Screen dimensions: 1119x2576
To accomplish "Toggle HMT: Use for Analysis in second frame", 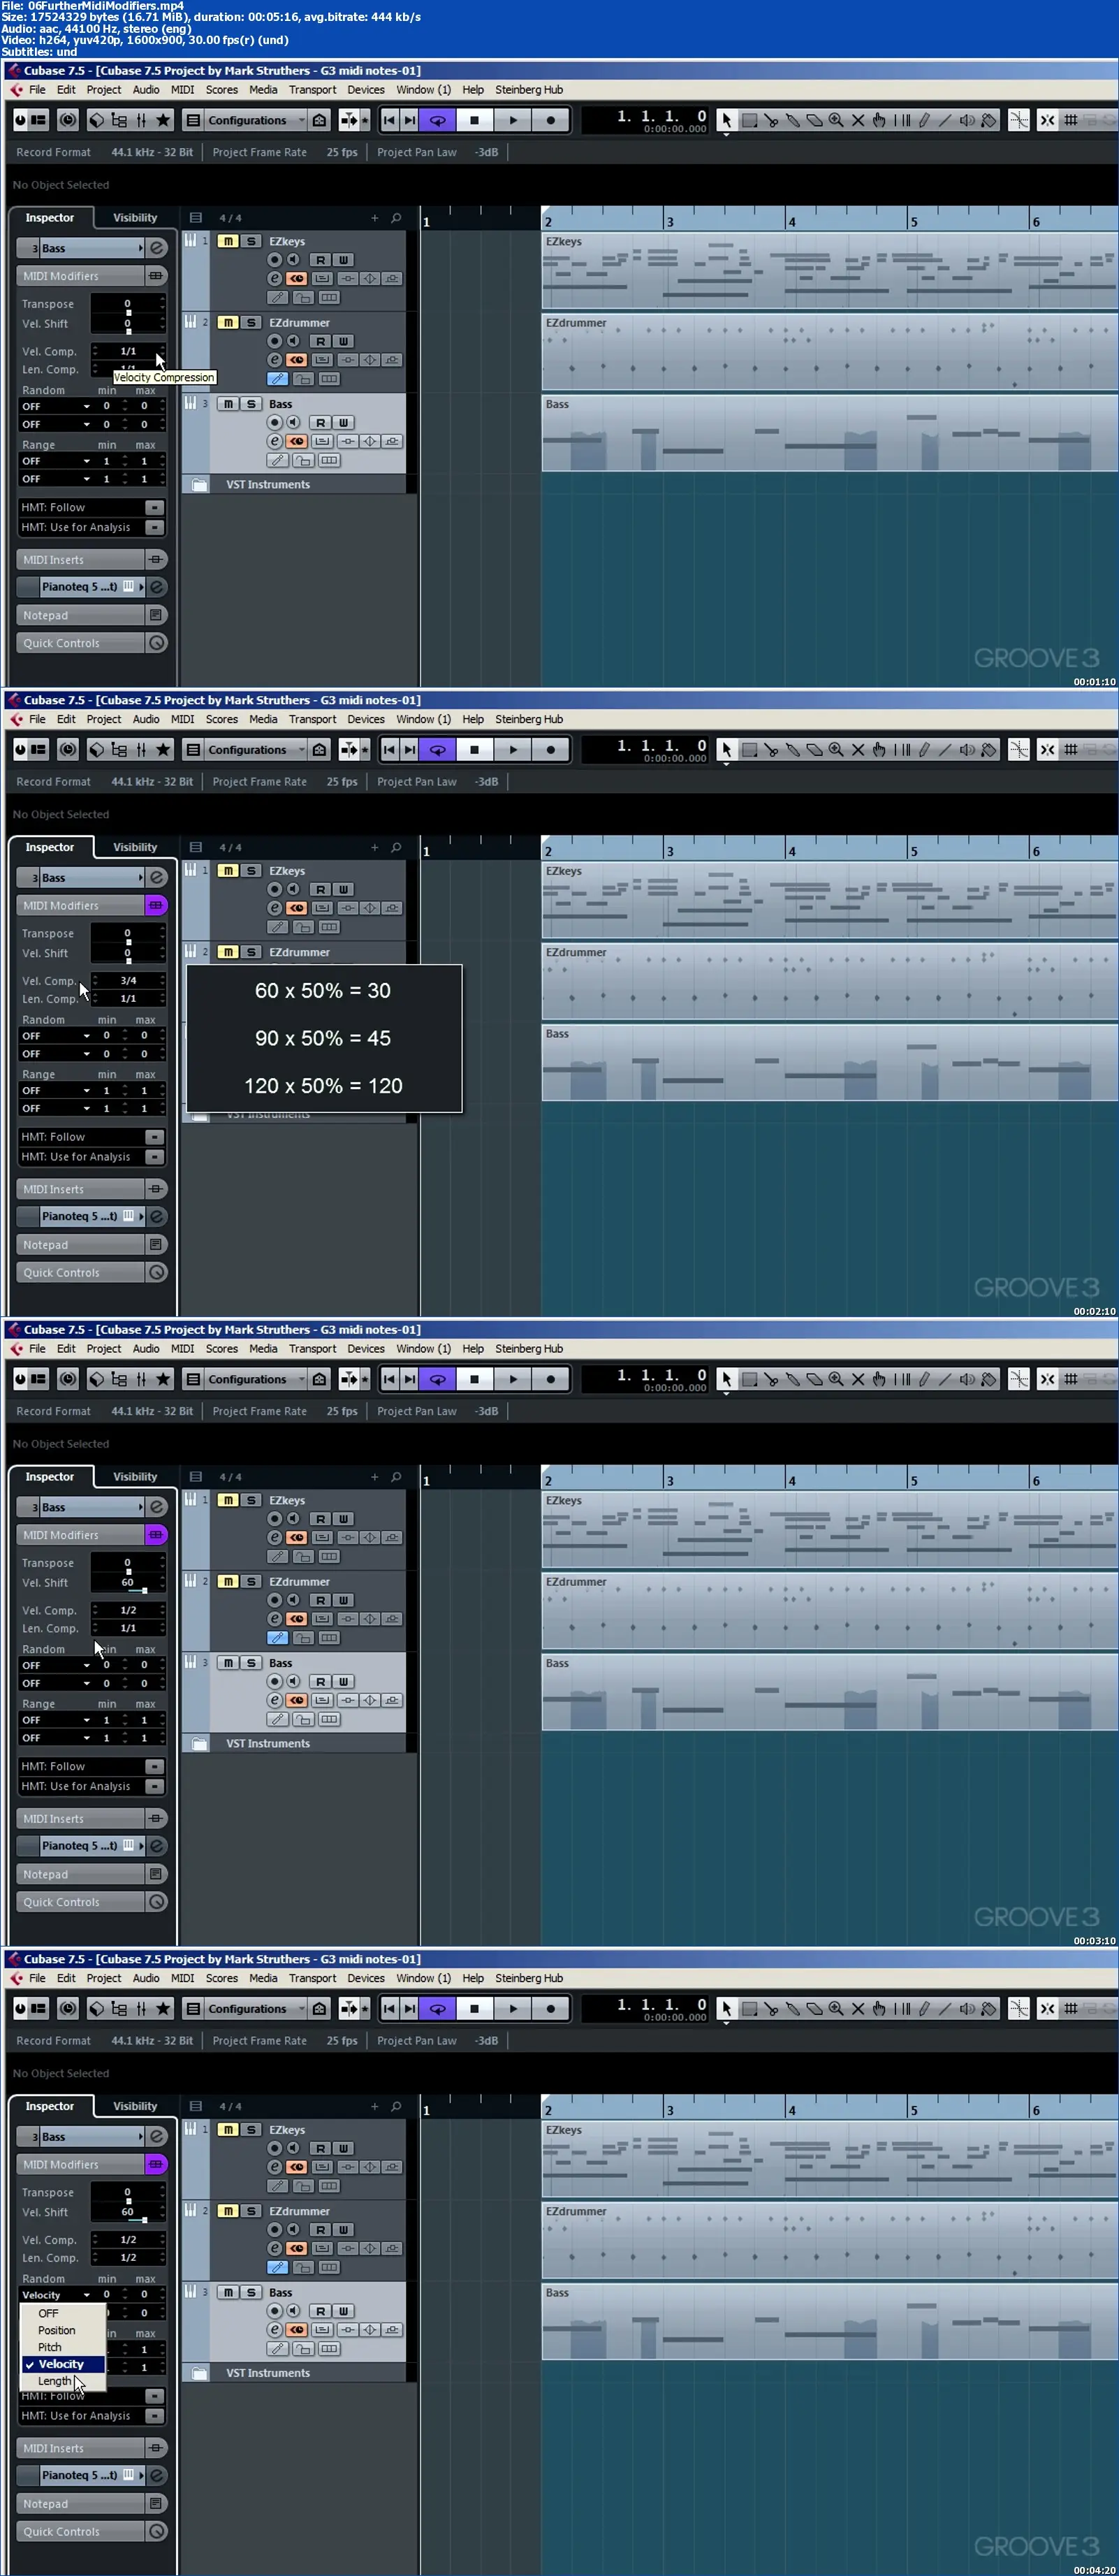I will [x=154, y=1157].
